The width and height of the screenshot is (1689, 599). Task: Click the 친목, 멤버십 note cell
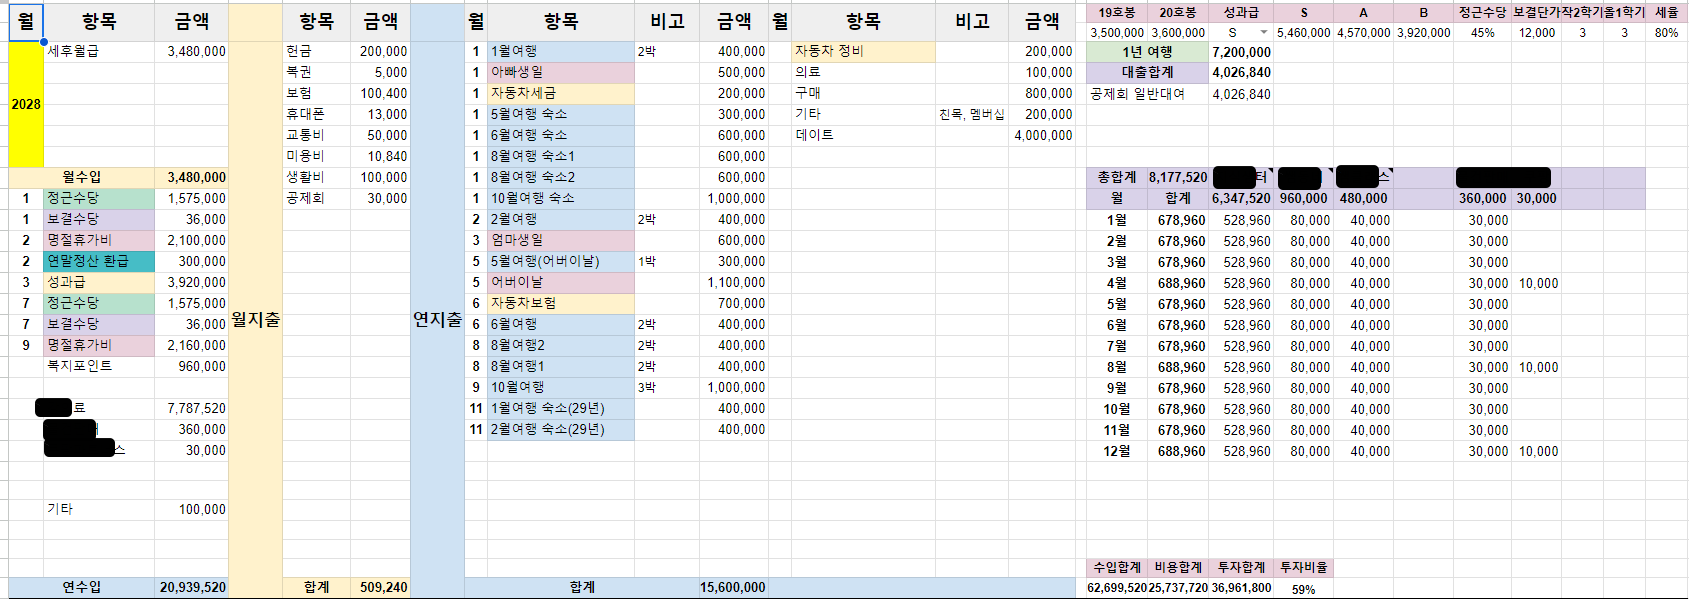(971, 114)
